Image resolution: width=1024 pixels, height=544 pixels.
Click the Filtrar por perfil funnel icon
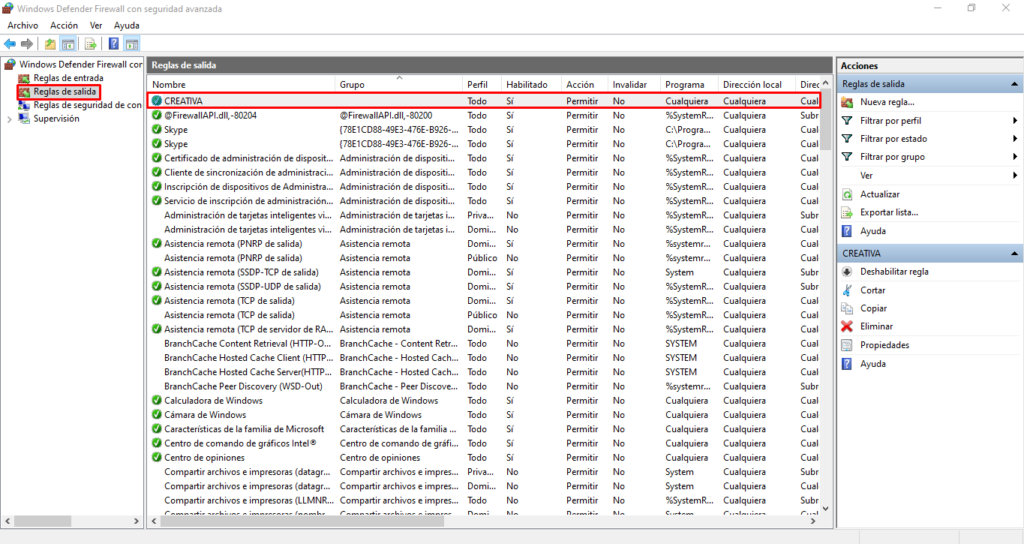(847, 120)
